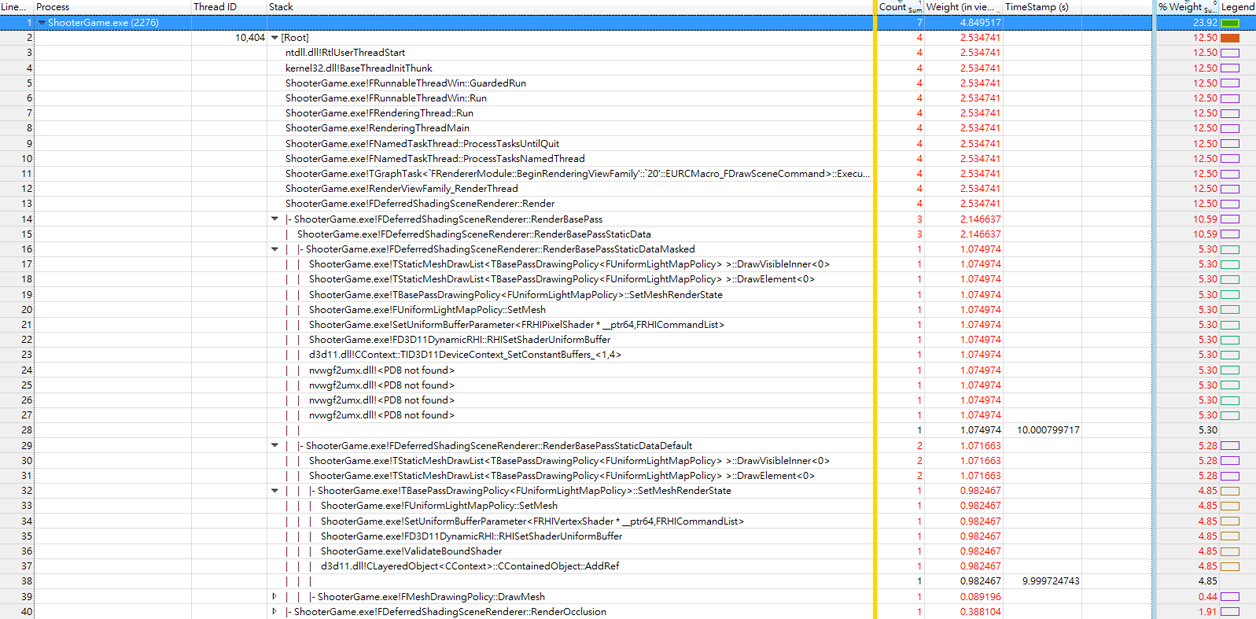Screen dimensions: 1256x619
Task: Click the 23.92 percent weight cell
Action: [1205, 23]
